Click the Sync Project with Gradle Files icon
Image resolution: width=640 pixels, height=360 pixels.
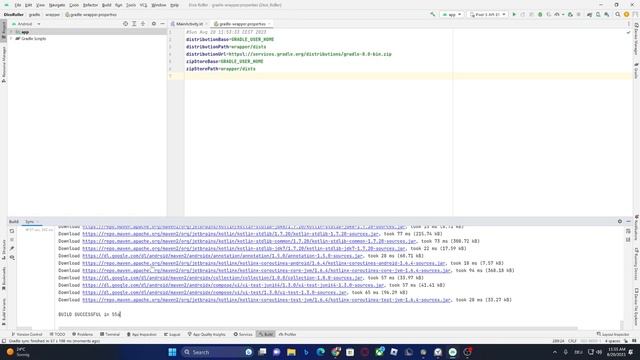tap(589, 15)
